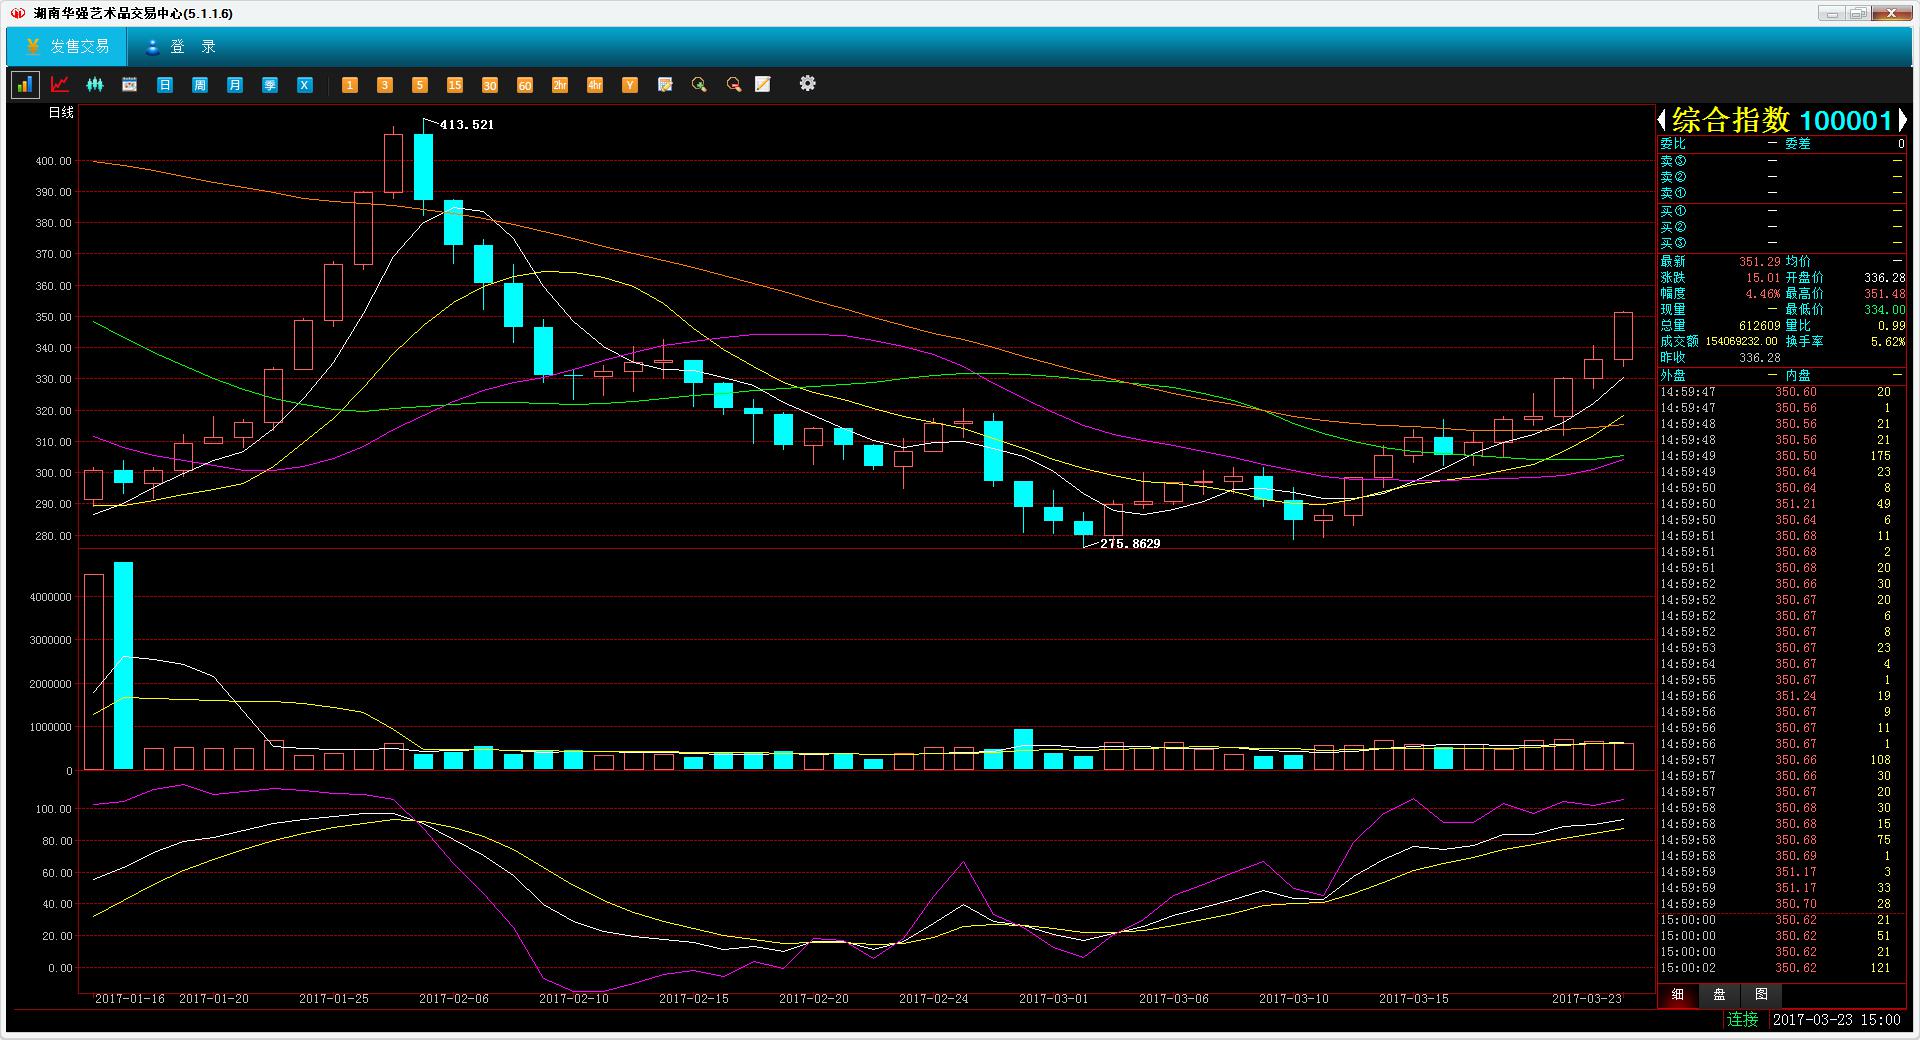Click the 2017-02-06 date axis label
This screenshot has width=1920, height=1040.
point(454,999)
